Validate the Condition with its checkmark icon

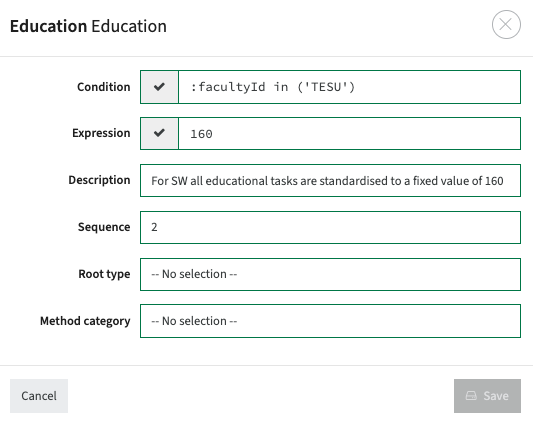pyautogui.click(x=159, y=87)
